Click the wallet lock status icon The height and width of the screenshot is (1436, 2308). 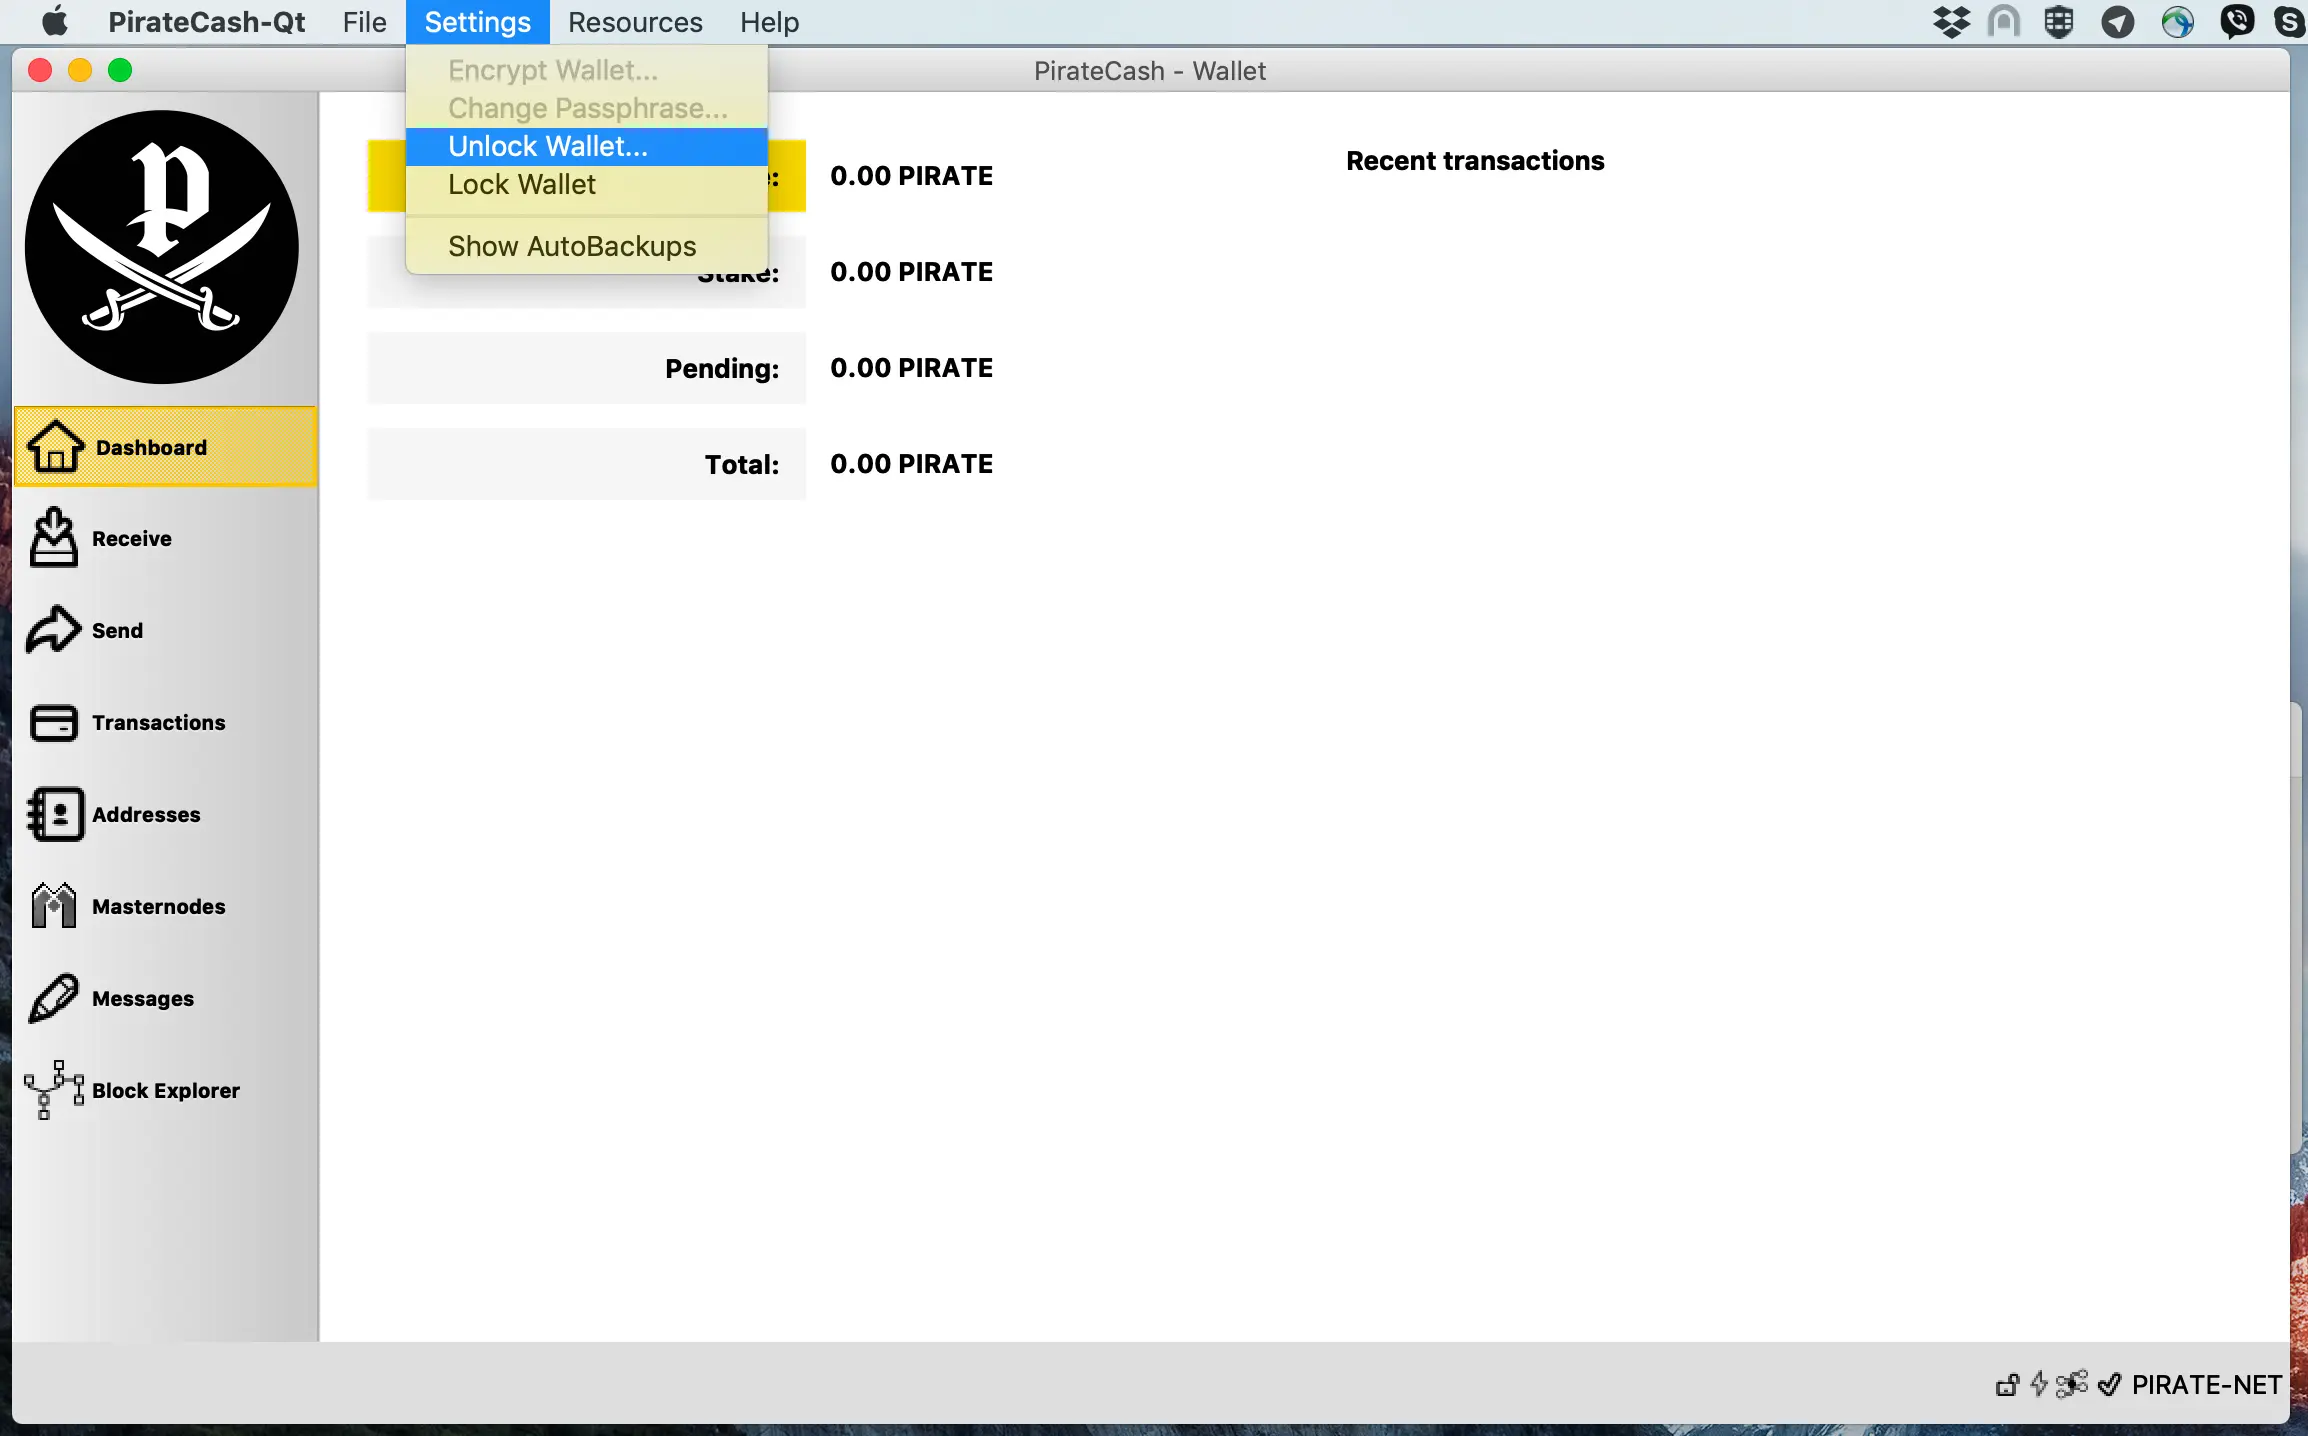(x=2007, y=1385)
